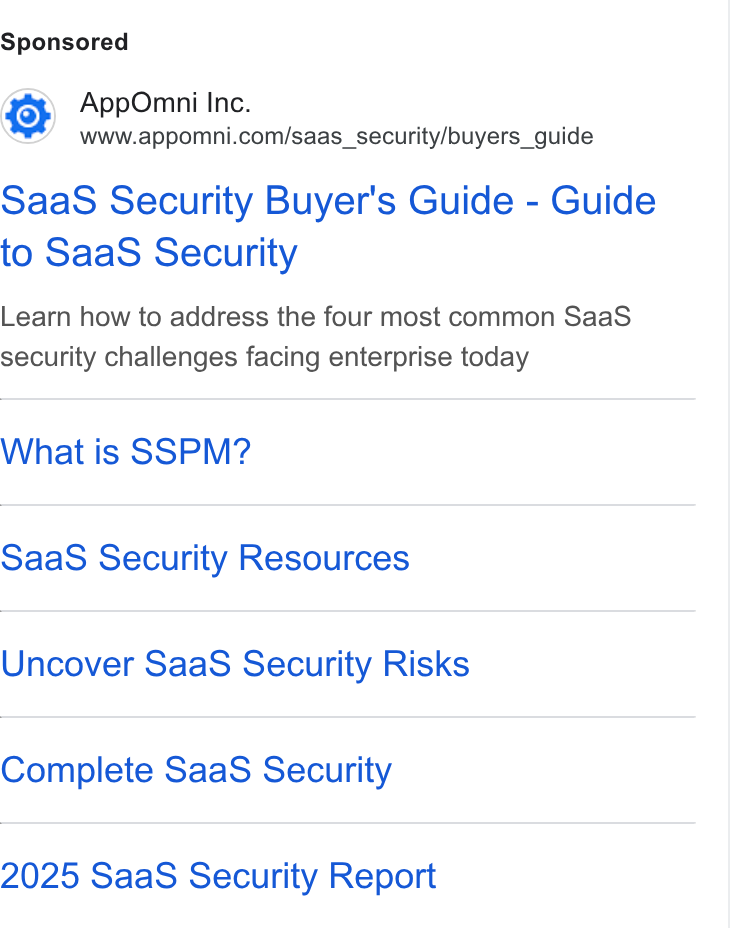
Task: View the 2025 SaaS Security Report
Action: pyautogui.click(x=218, y=876)
